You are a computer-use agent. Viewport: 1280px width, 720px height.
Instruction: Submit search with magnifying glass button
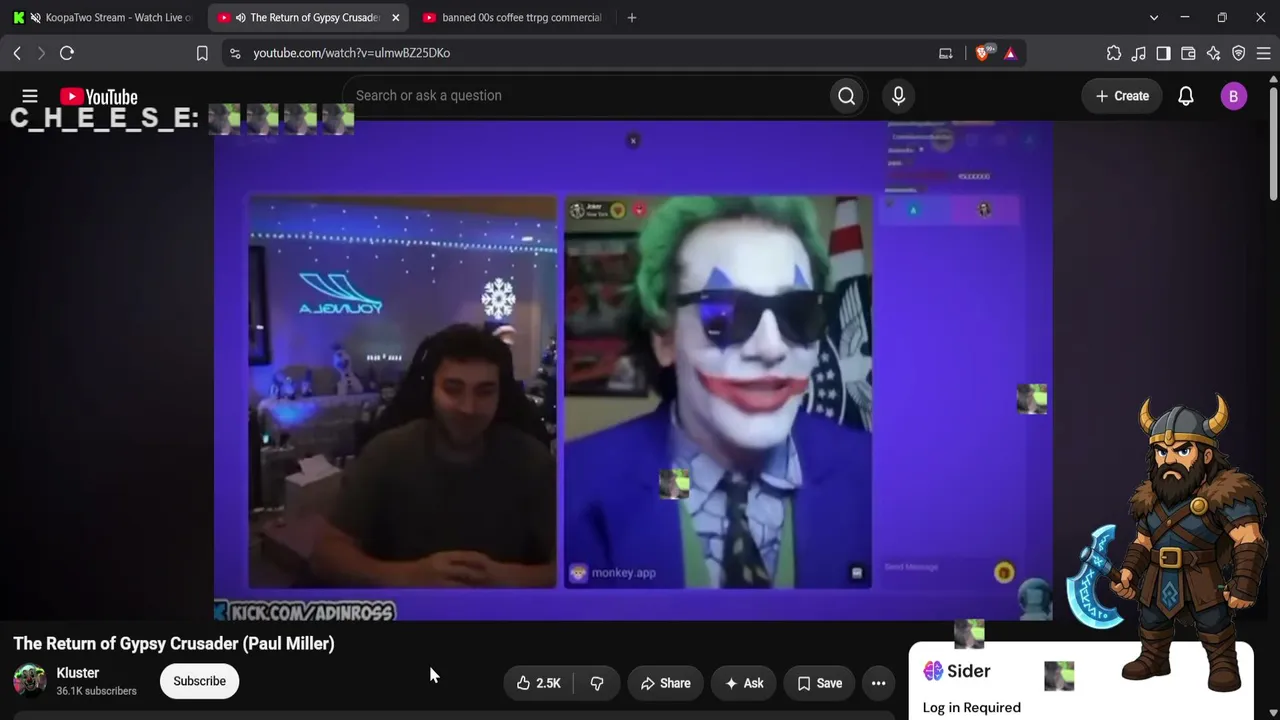(847, 96)
